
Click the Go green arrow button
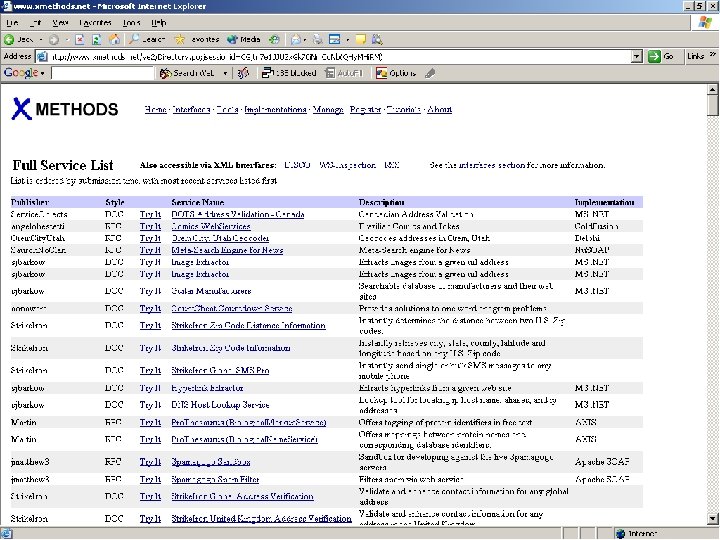point(661,56)
